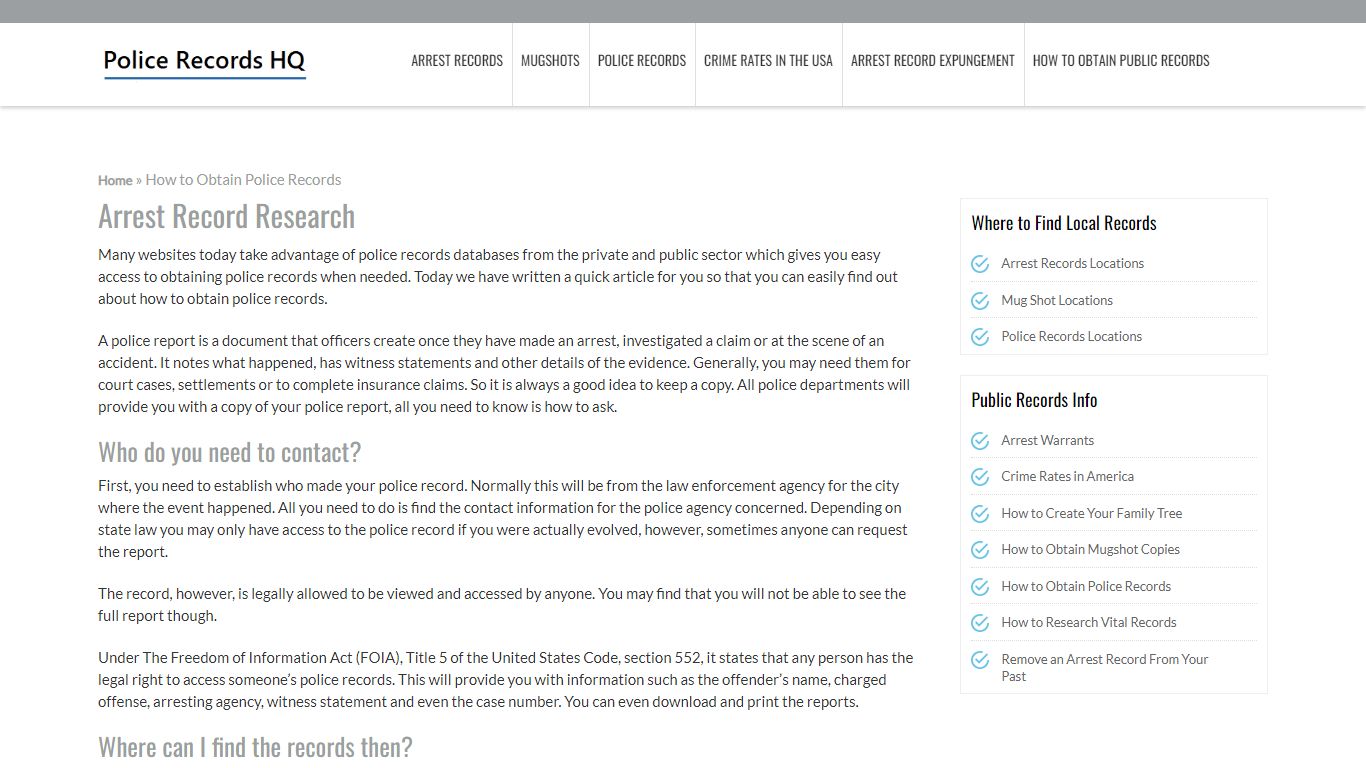Click 'Where can I find the records then?' heading
The height and width of the screenshot is (768, 1366).
(255, 747)
